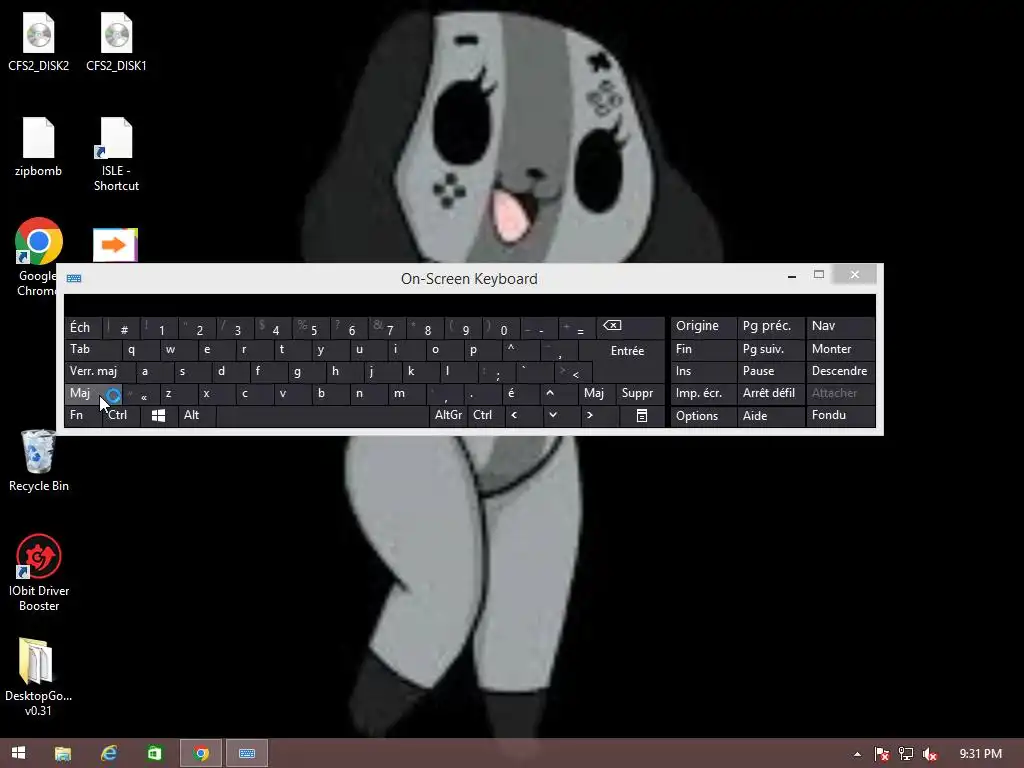The height and width of the screenshot is (768, 1024).
Task: Click the Imp. écr. print screen key
Action: (x=703, y=393)
